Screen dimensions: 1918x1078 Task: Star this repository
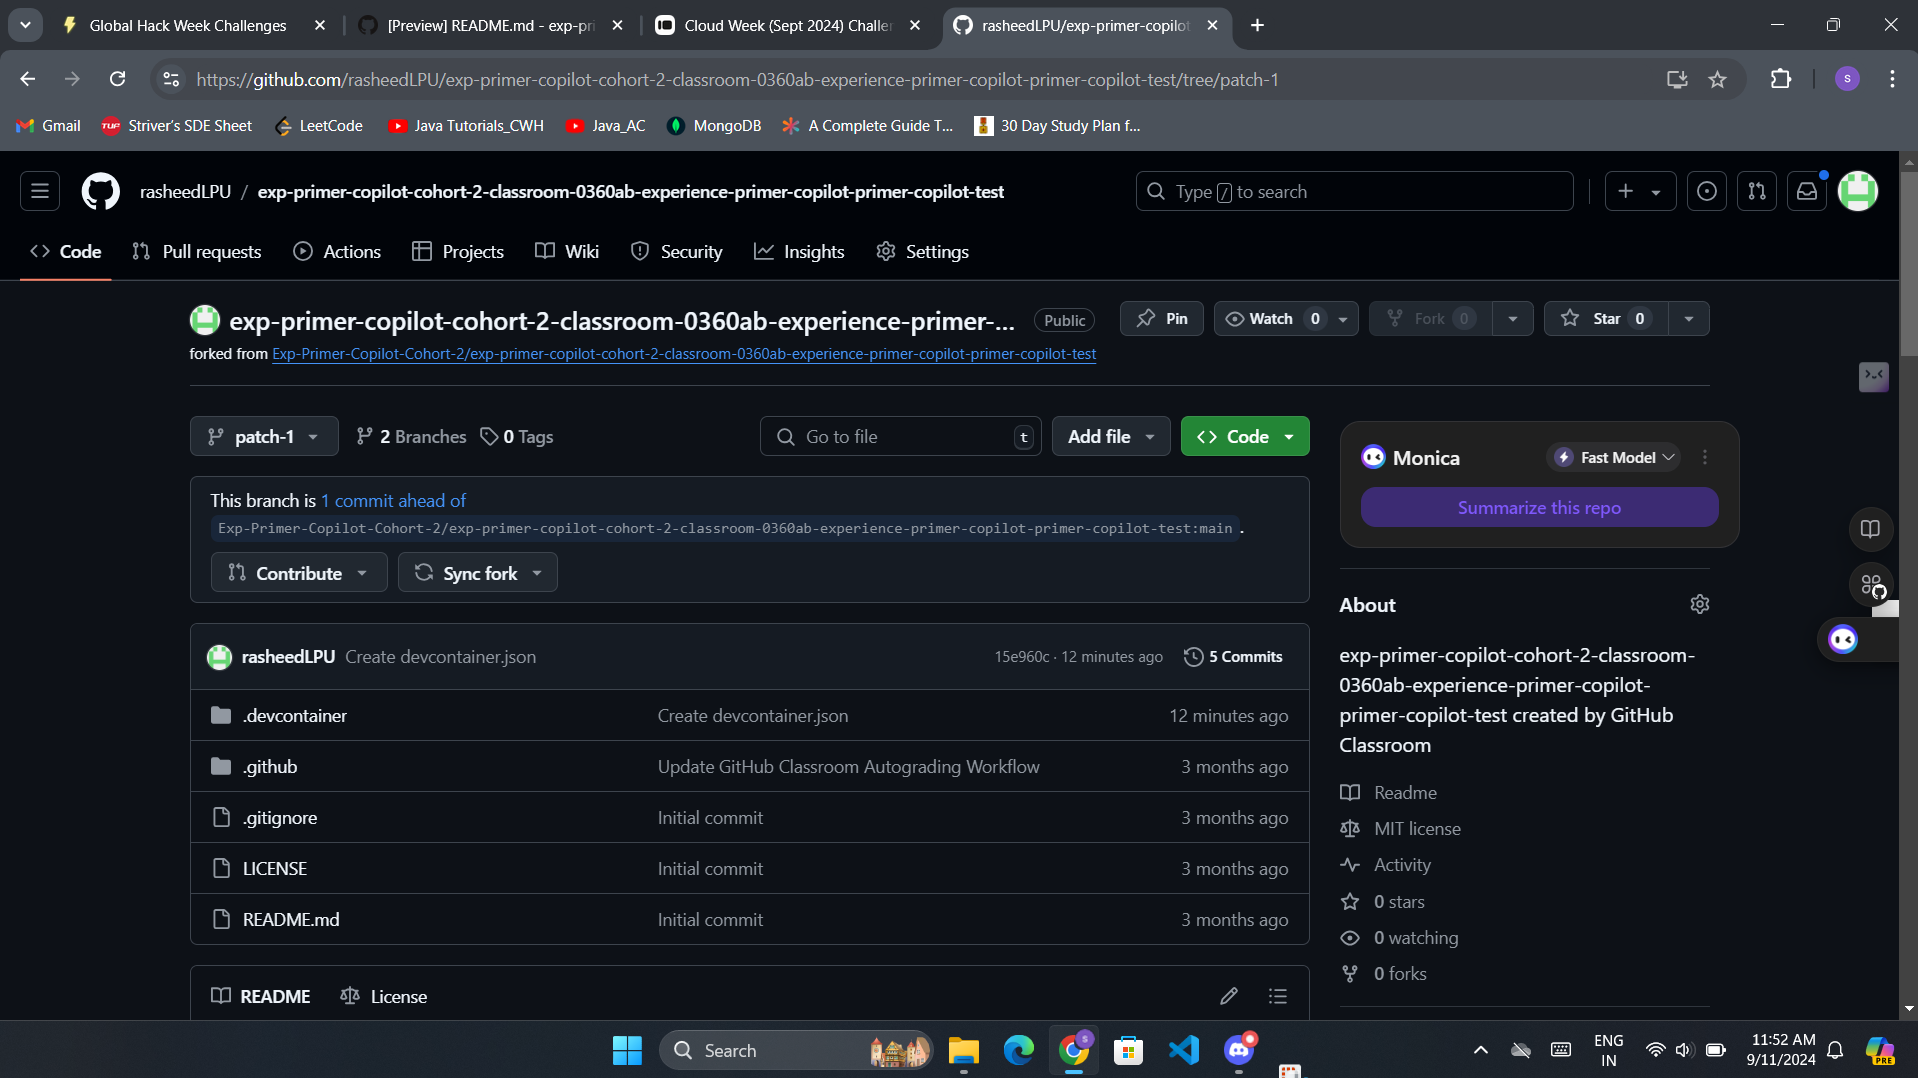point(1606,318)
